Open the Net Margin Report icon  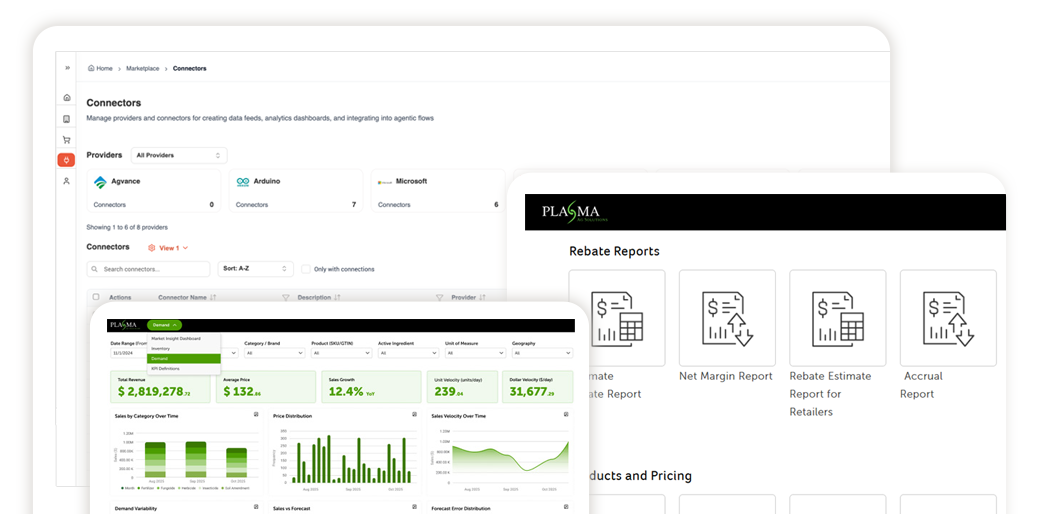726,317
